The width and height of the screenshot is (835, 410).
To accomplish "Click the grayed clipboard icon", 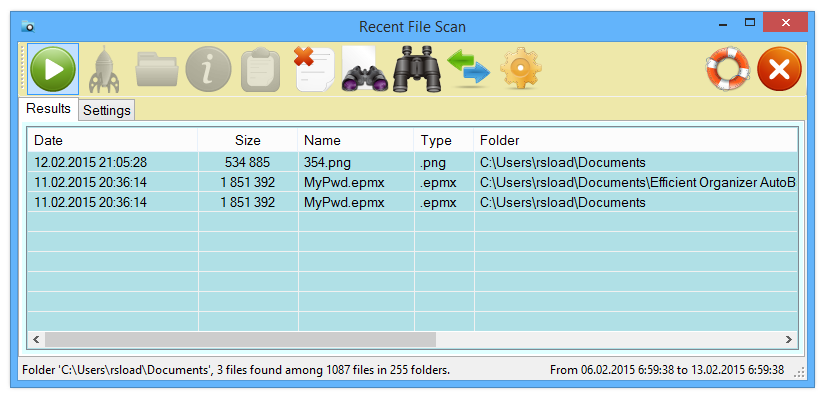I will (260, 69).
